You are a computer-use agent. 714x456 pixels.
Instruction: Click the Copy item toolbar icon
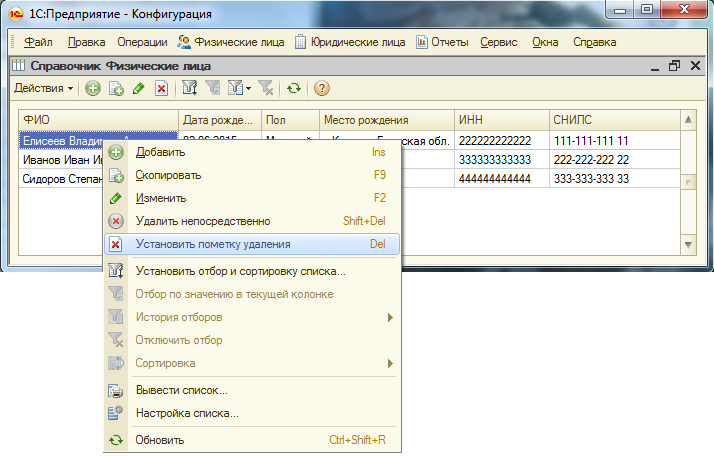pos(116,88)
